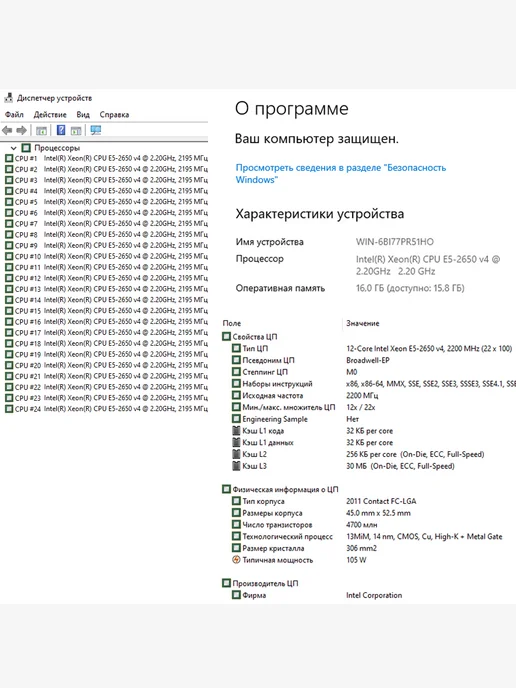This screenshot has width=516, height=688.
Task: Click the chip icon next to CPU #7
Action: (x=9, y=223)
